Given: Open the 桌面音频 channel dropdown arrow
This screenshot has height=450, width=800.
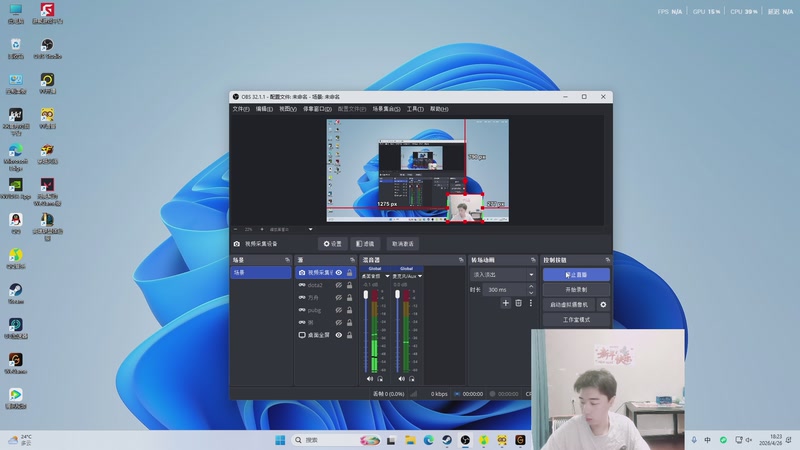Looking at the screenshot, I should pyautogui.click(x=387, y=276).
